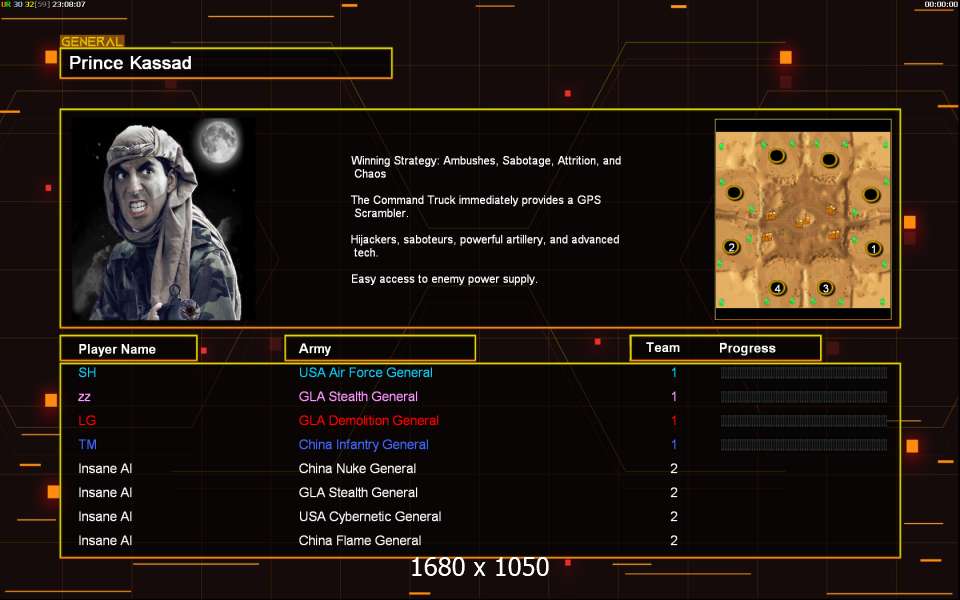Click the Winning Strategy description text

tap(486, 167)
